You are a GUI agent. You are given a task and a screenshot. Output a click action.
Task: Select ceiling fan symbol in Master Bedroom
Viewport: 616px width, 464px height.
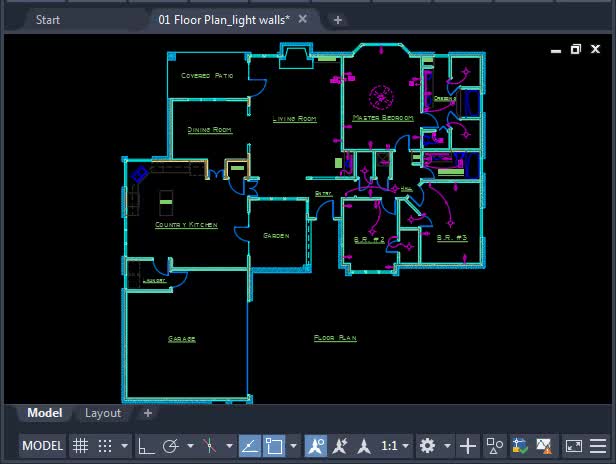(381, 97)
